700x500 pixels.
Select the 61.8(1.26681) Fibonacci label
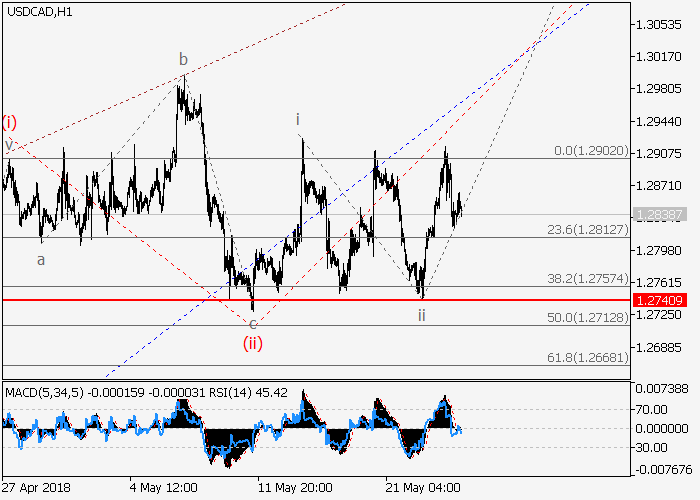[590, 357]
